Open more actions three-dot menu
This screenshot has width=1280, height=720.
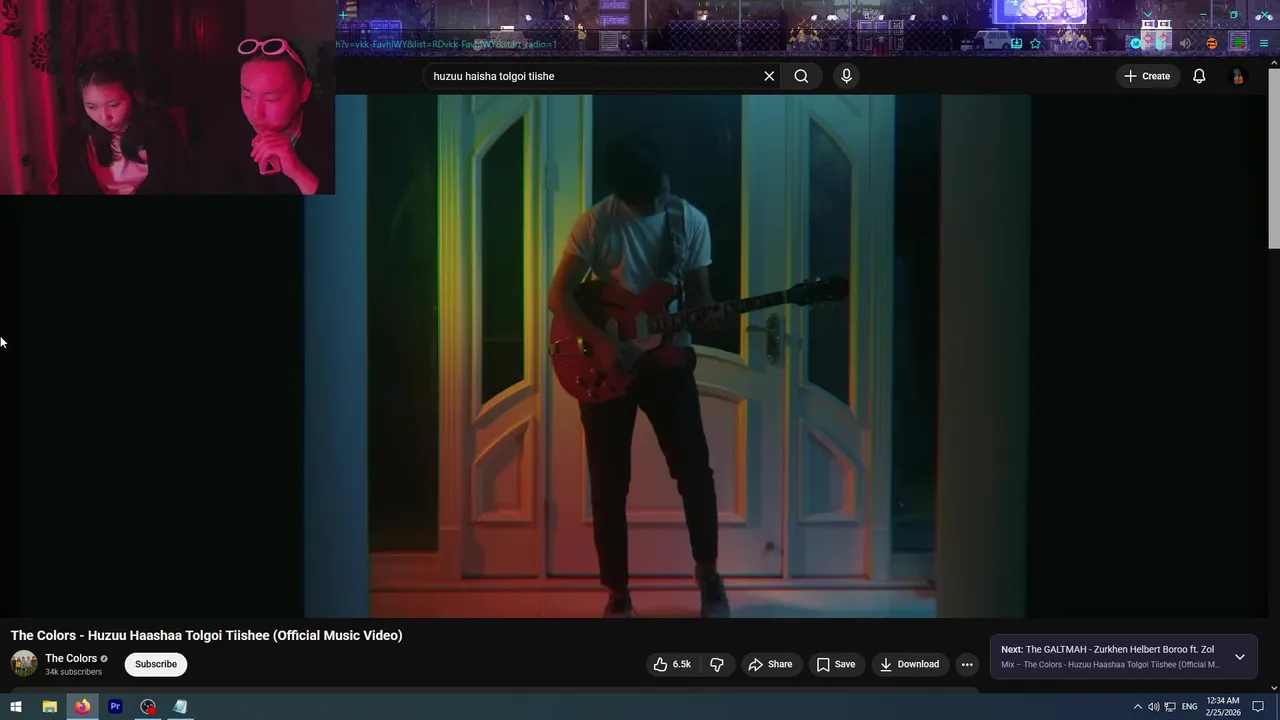pos(967,664)
